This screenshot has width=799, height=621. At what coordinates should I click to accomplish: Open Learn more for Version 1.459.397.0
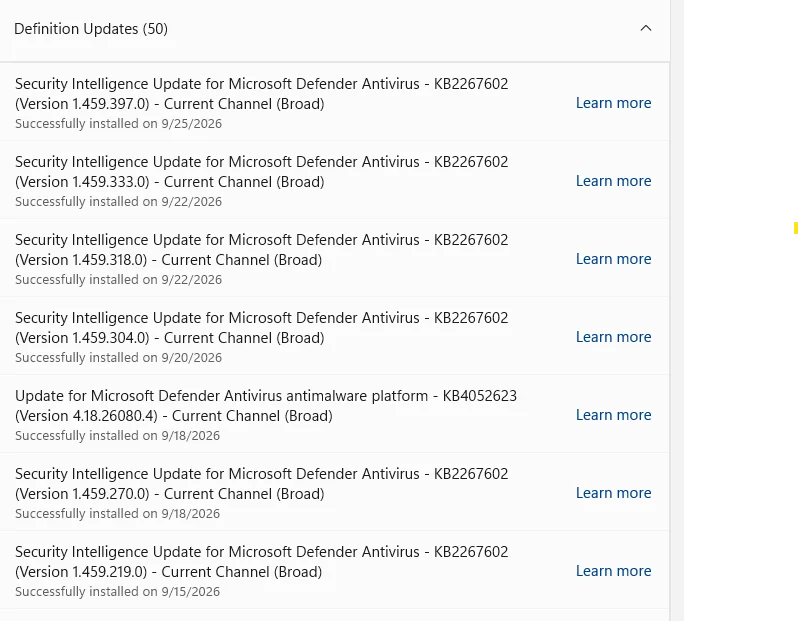pyautogui.click(x=614, y=103)
